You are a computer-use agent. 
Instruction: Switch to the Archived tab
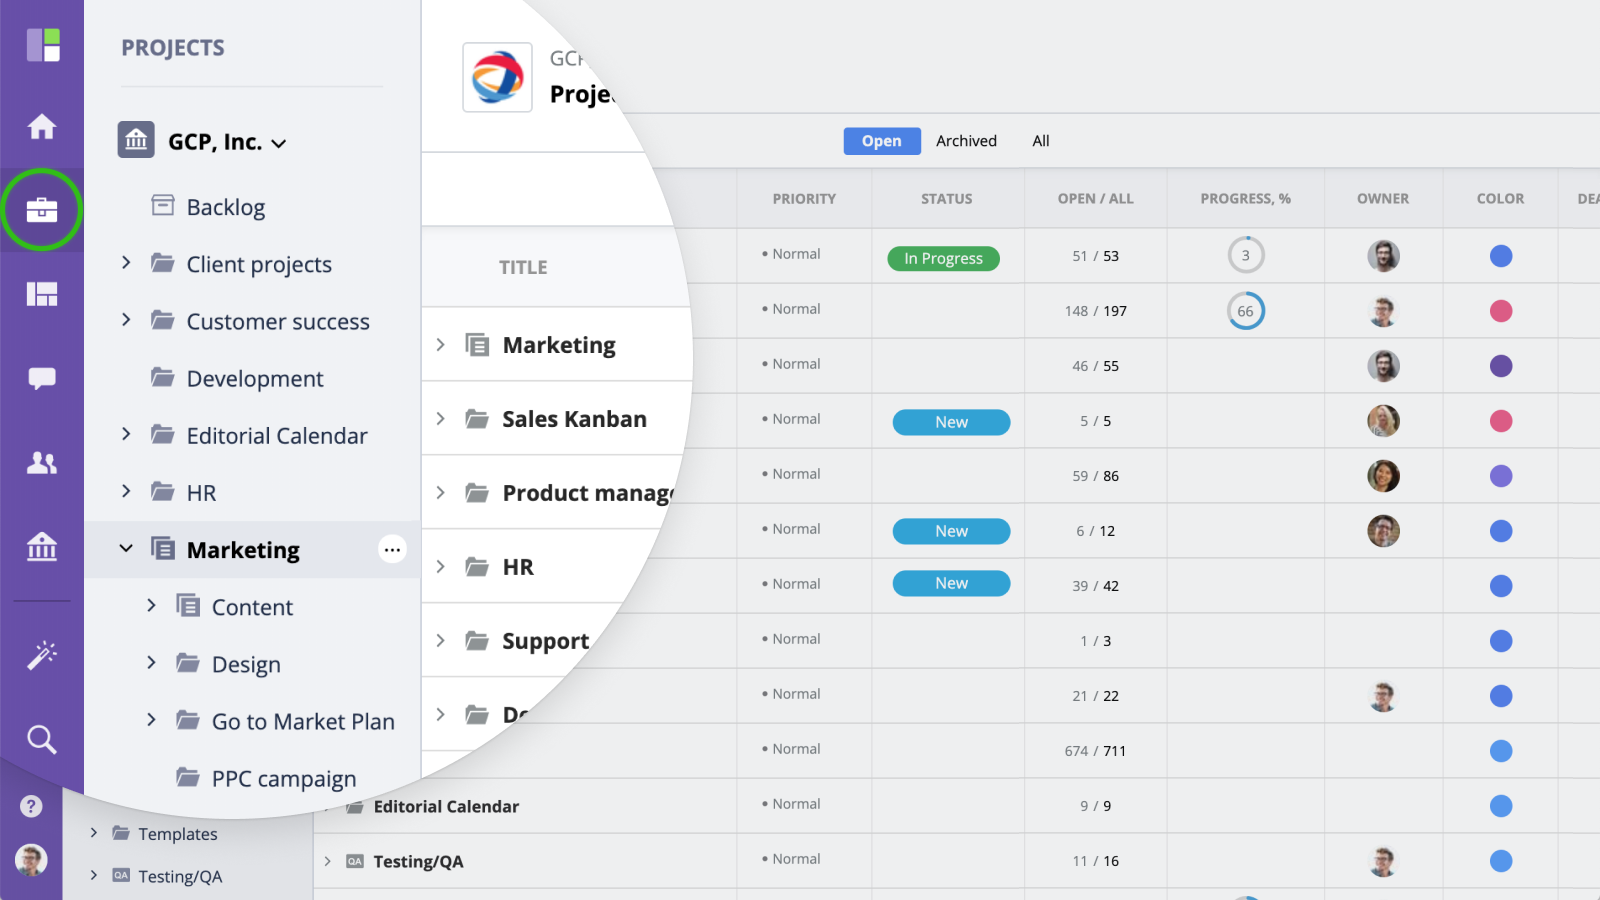tap(966, 141)
